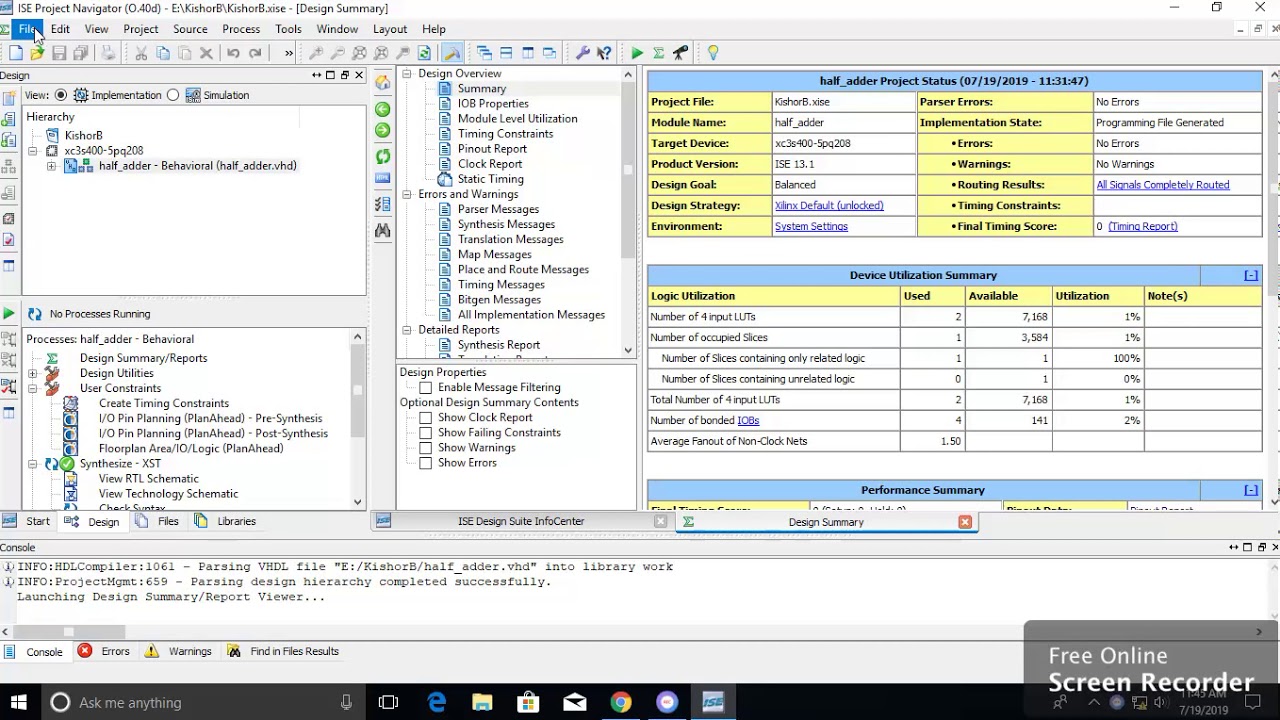Click the ISE app icon on taskbar
The image size is (1280, 720).
pyautogui.click(x=713, y=702)
